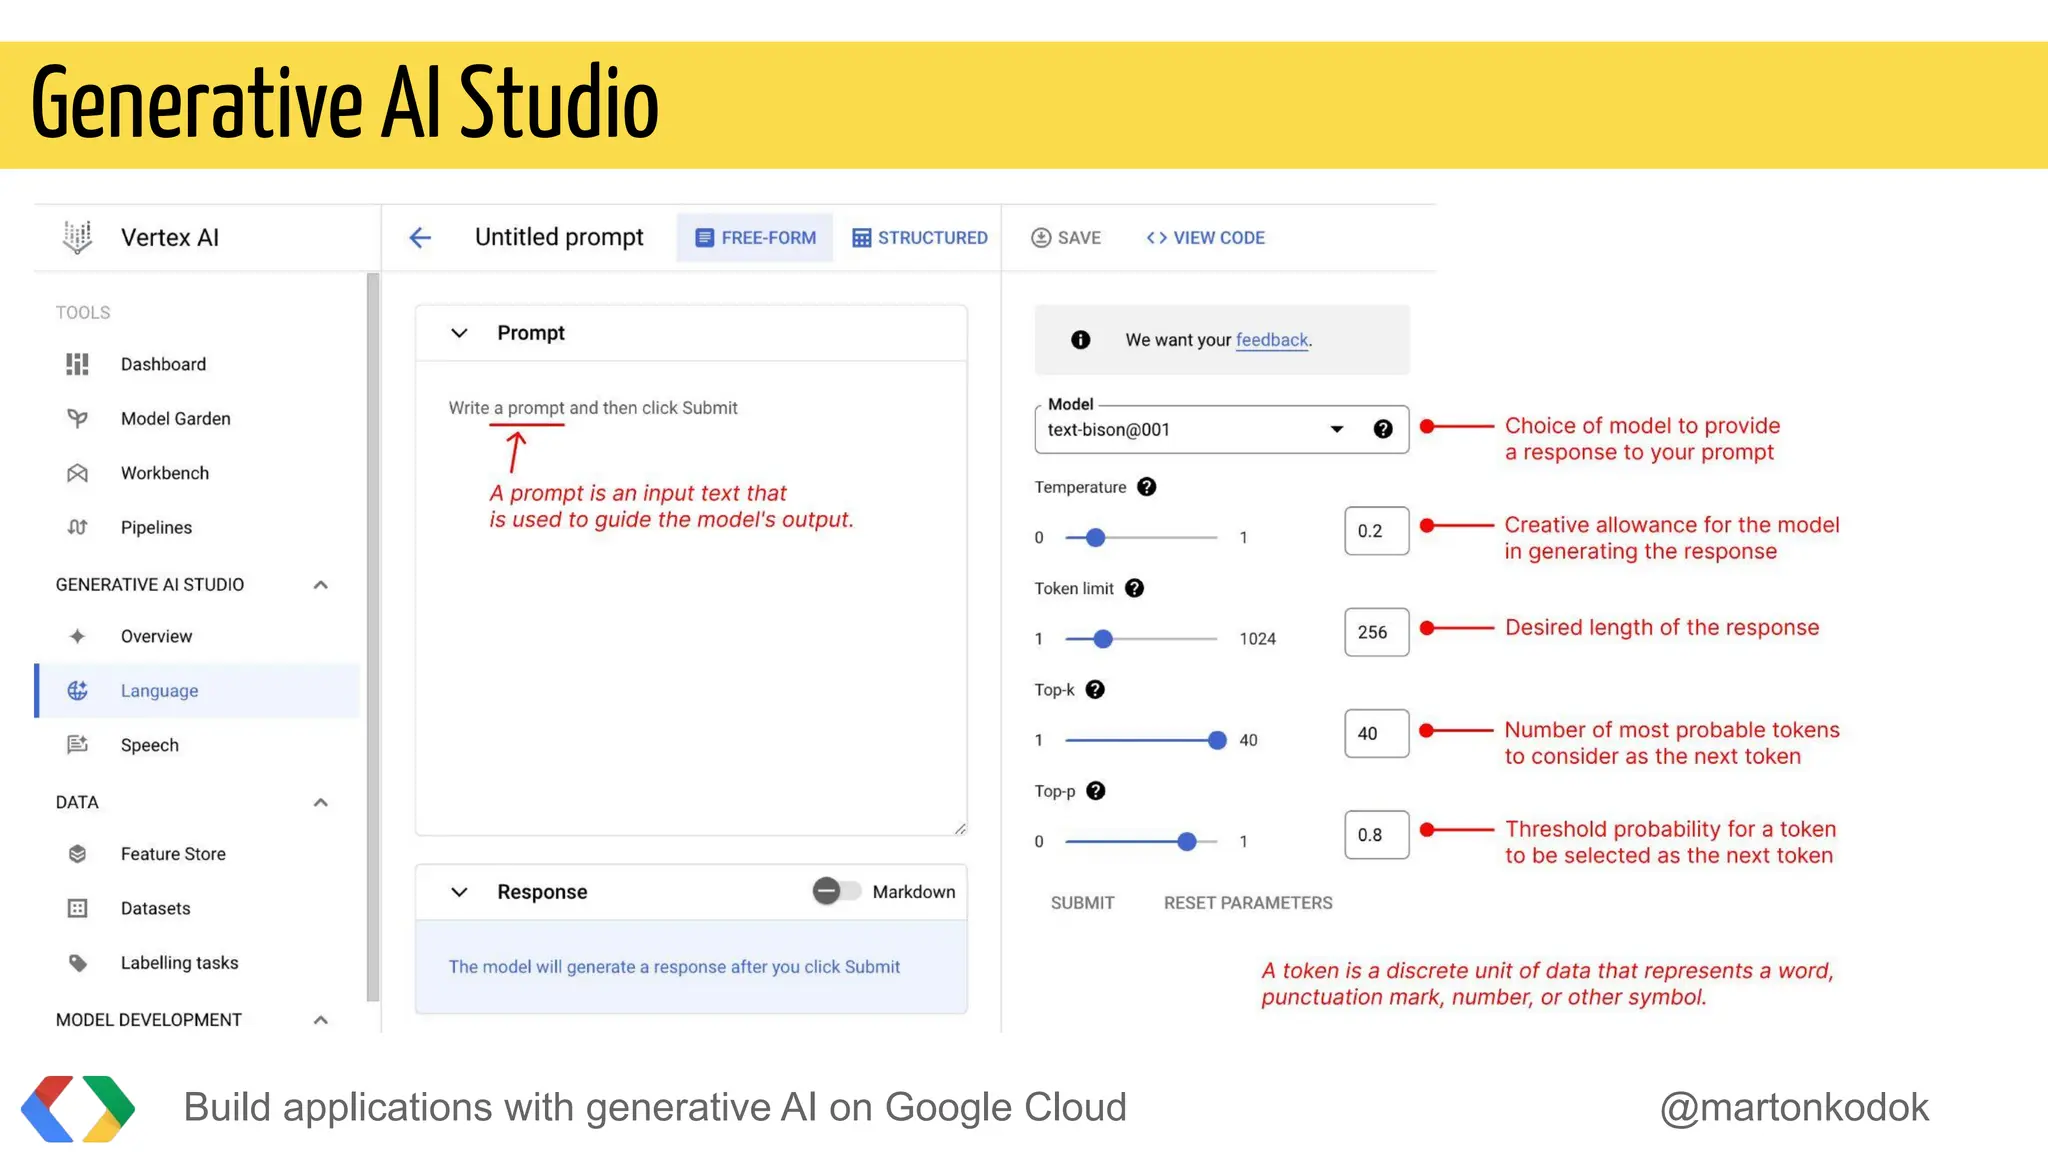The height and width of the screenshot is (1152, 2048).
Task: Click the Top-k value box 40
Action: coord(1377,733)
